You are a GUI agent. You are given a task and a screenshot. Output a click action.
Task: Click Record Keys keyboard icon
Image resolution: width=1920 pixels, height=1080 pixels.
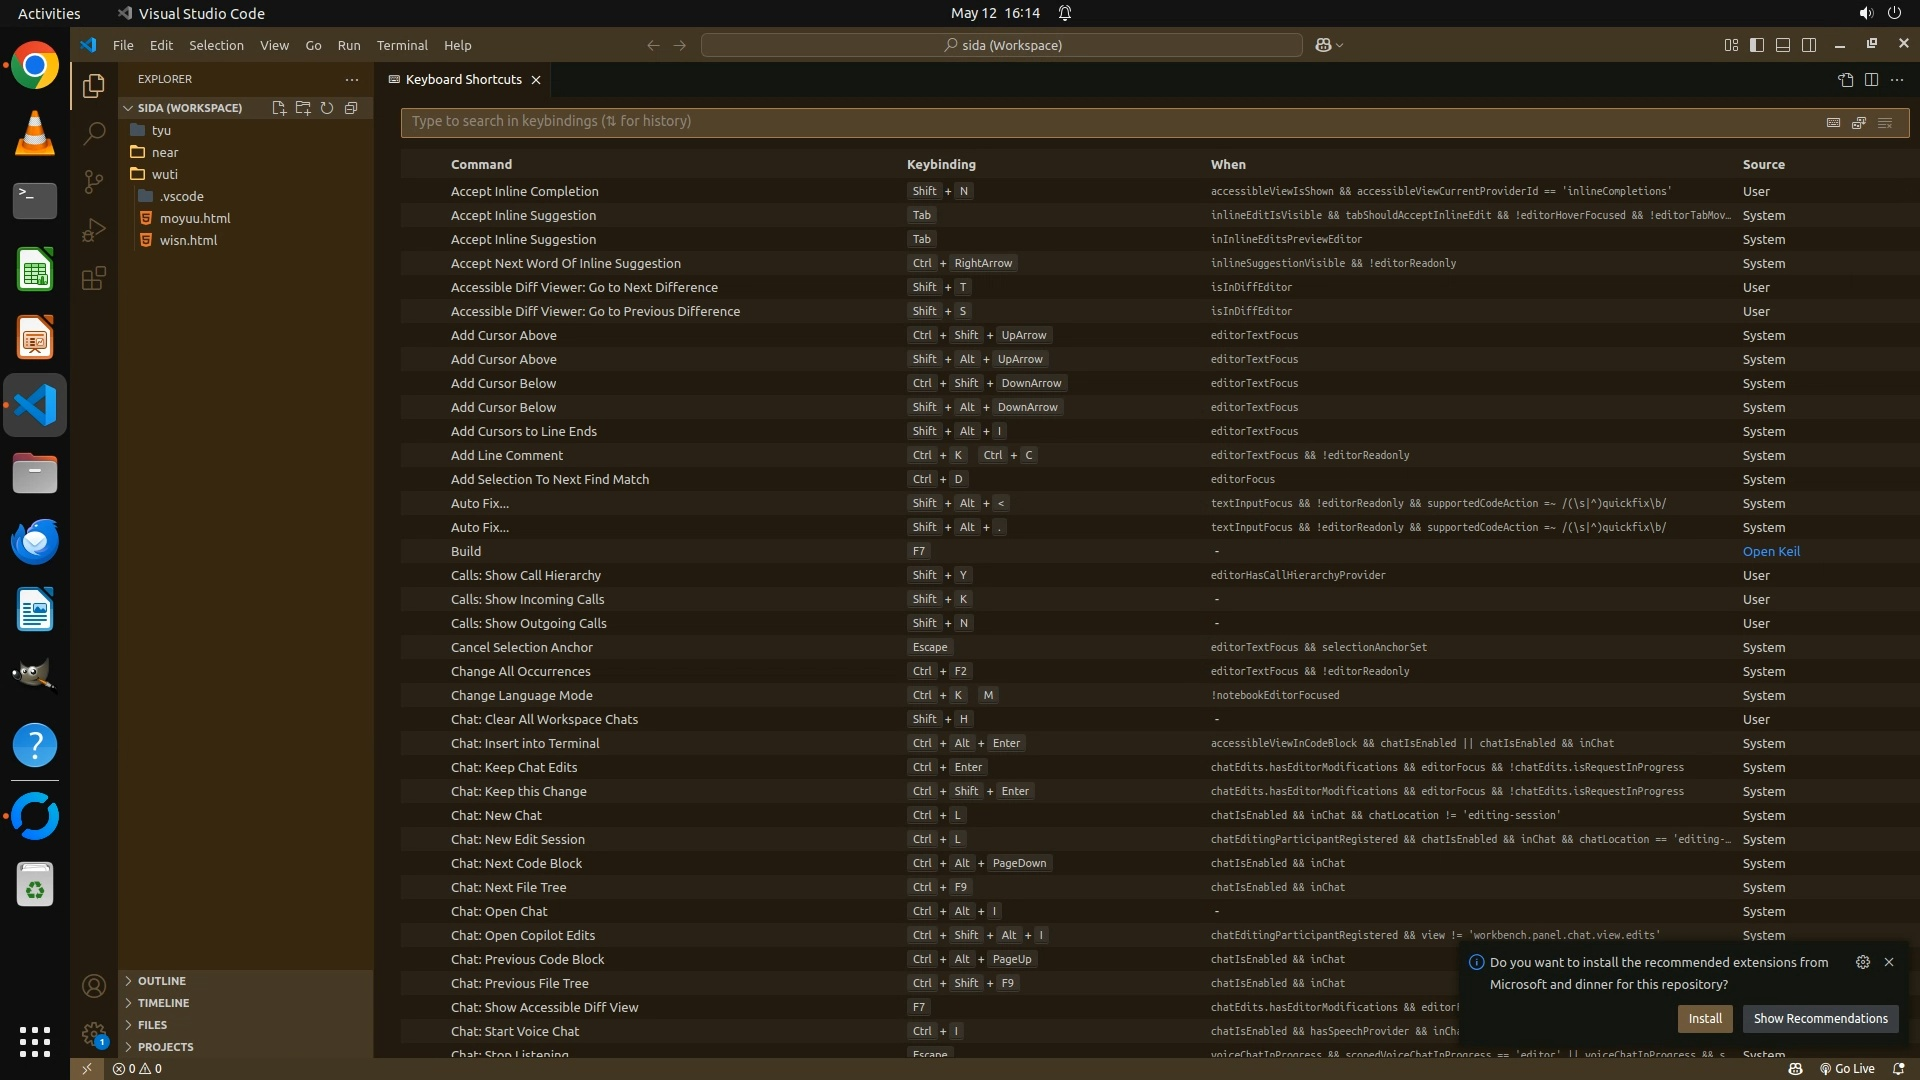tap(1833, 122)
